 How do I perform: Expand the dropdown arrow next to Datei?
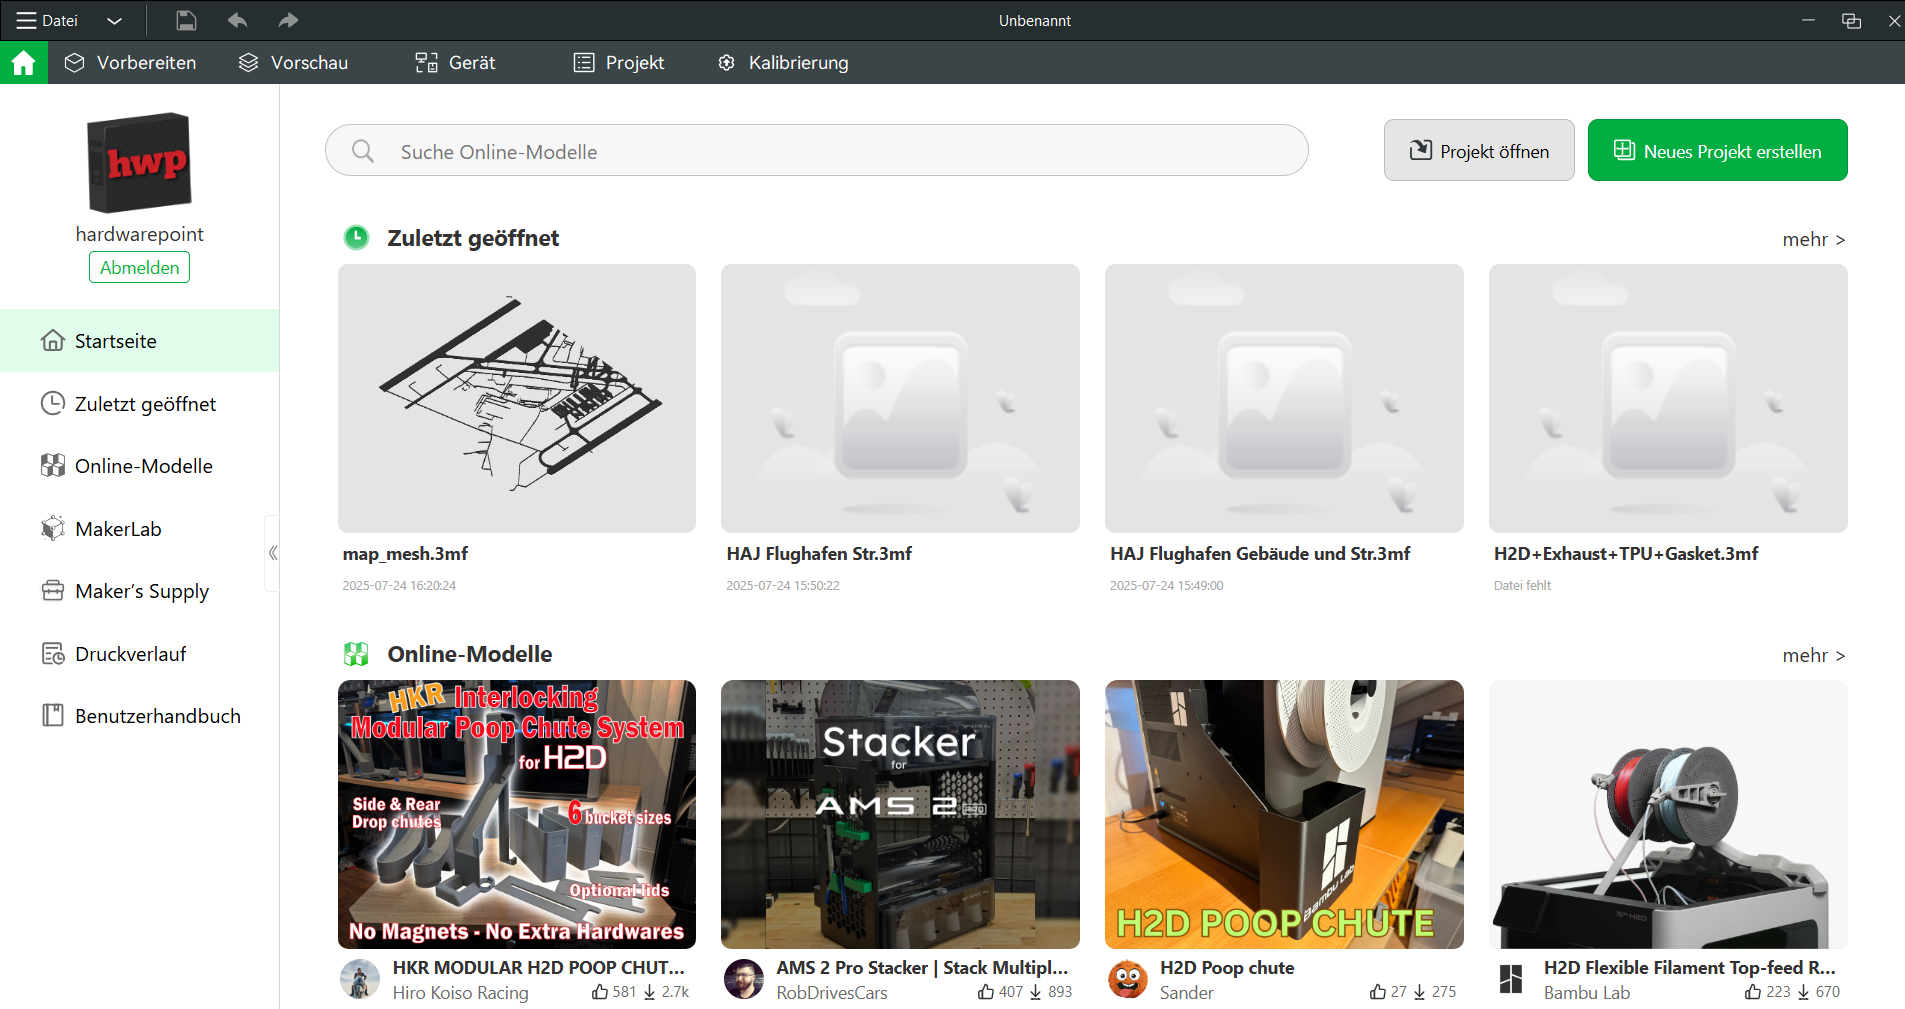point(114,21)
